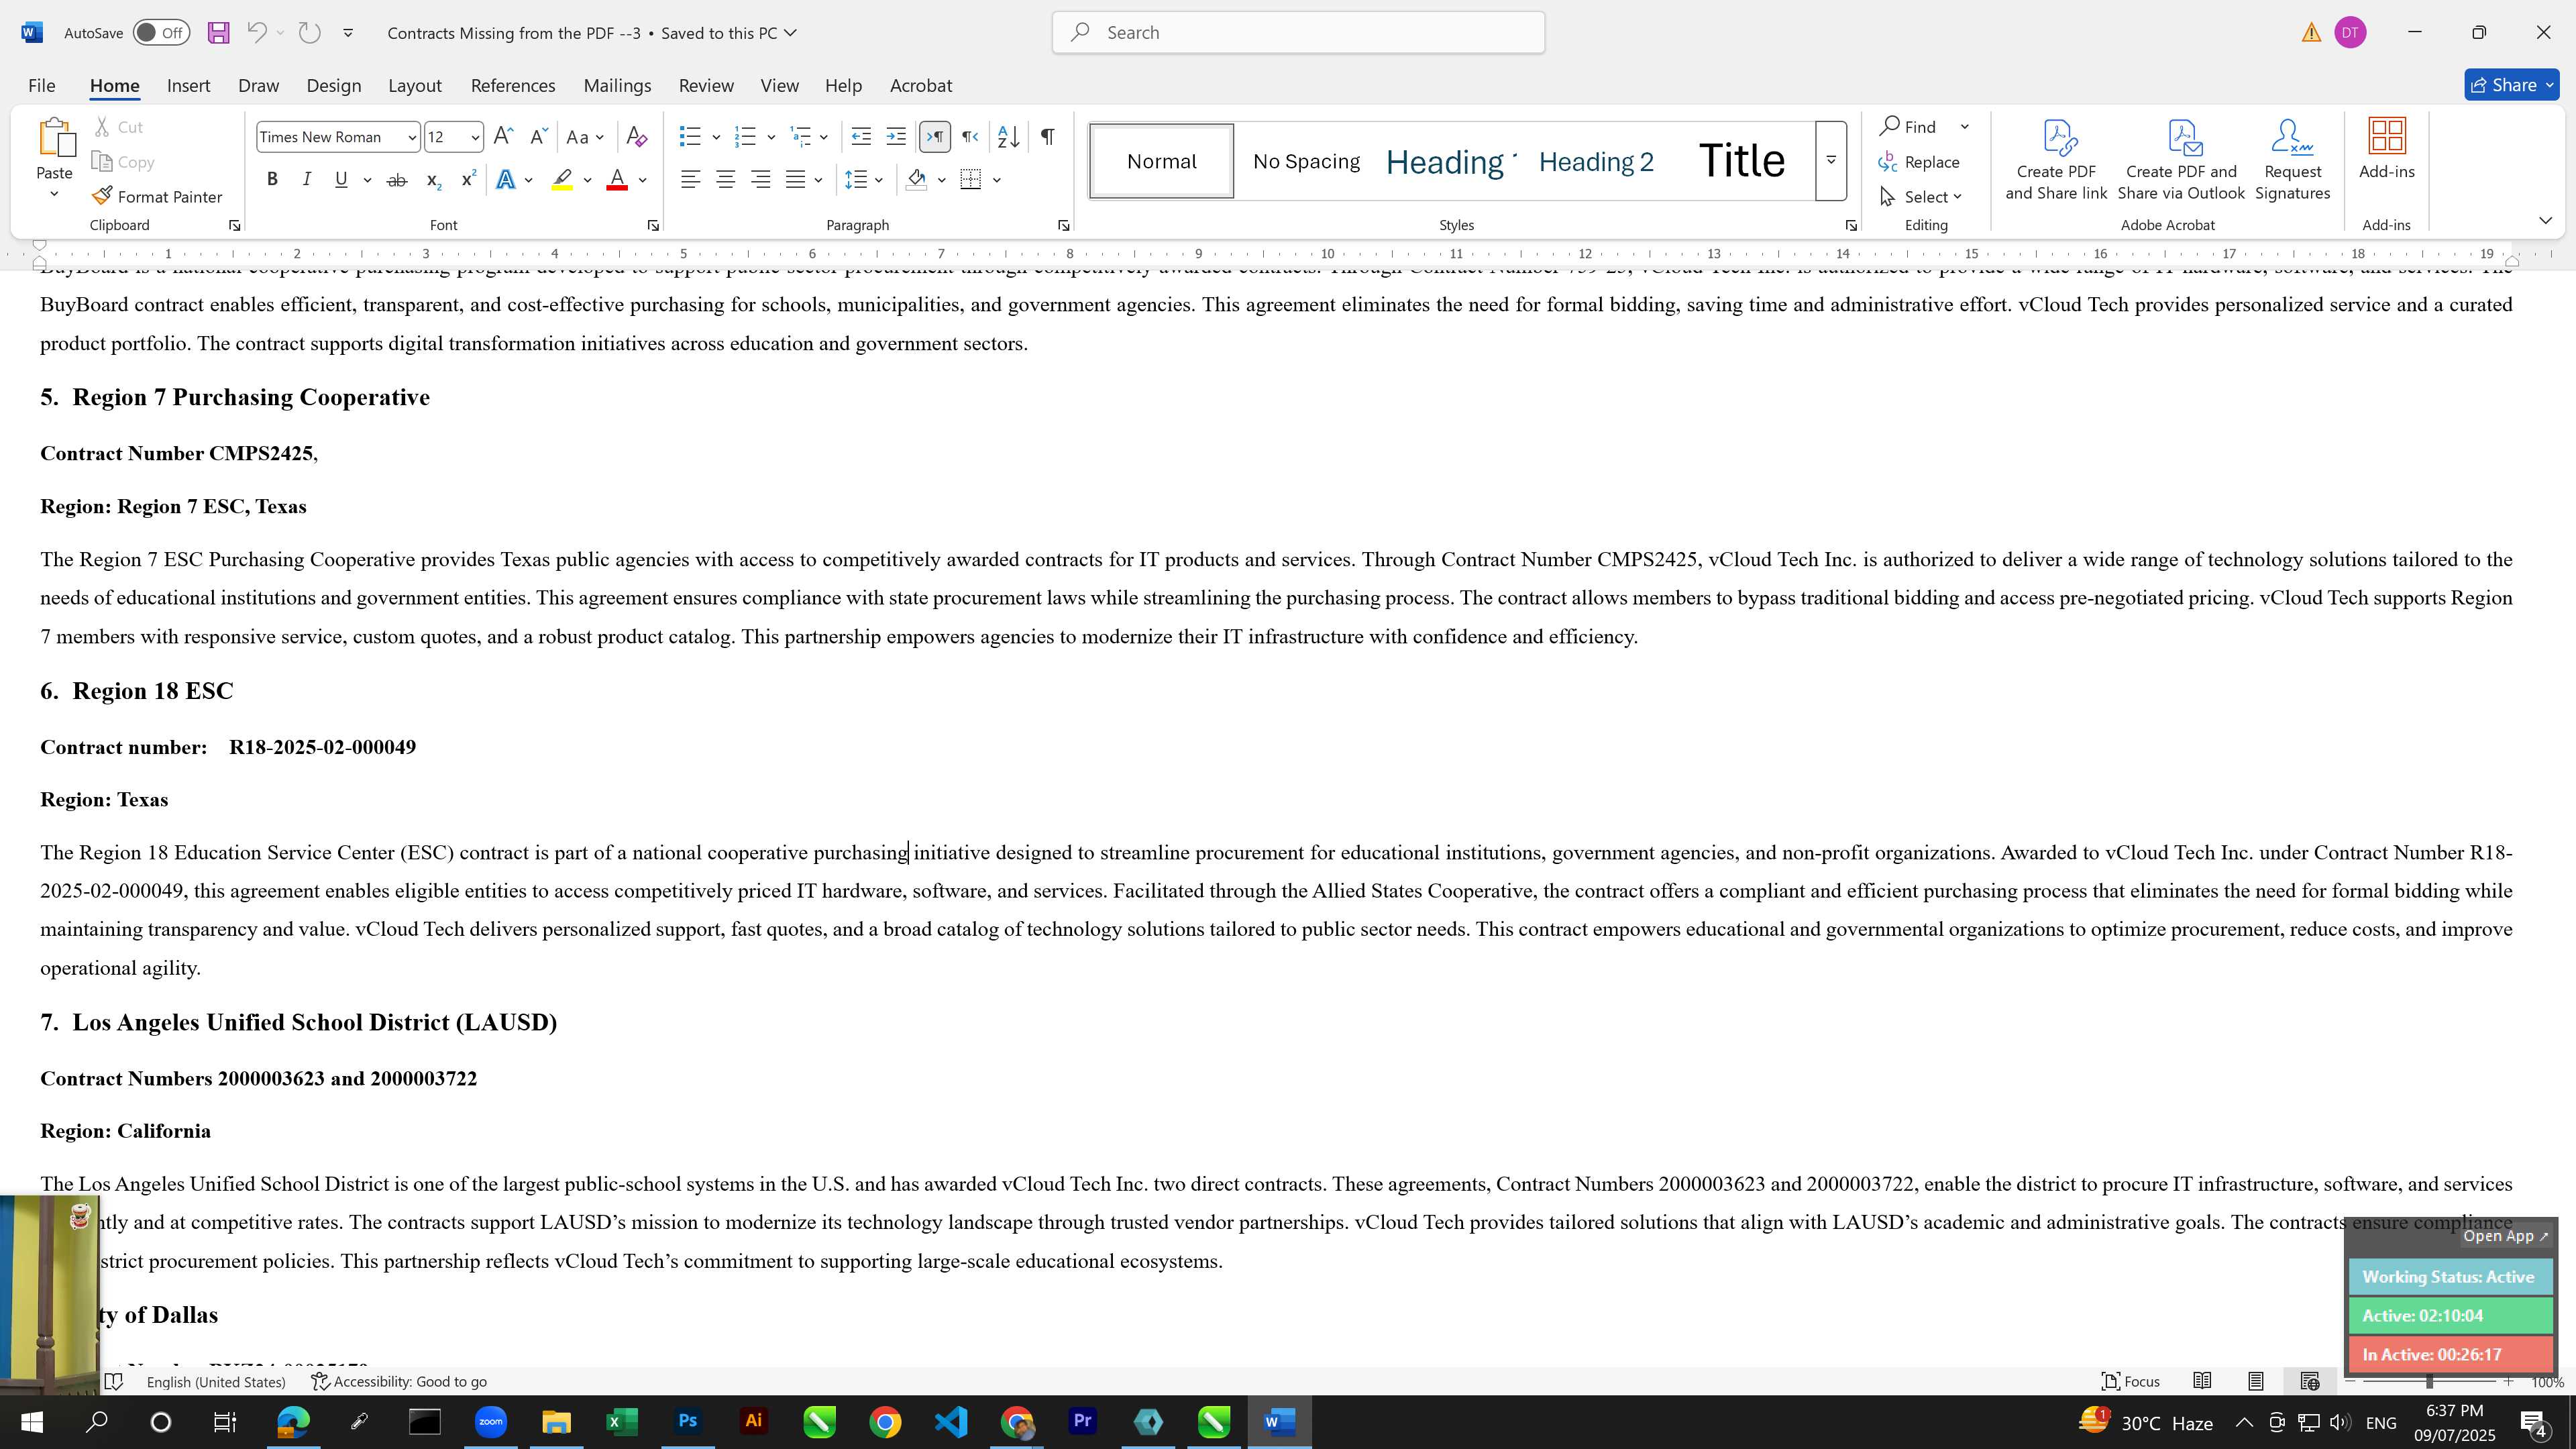
Task: Click the Search box in title bar
Action: coord(1298,33)
